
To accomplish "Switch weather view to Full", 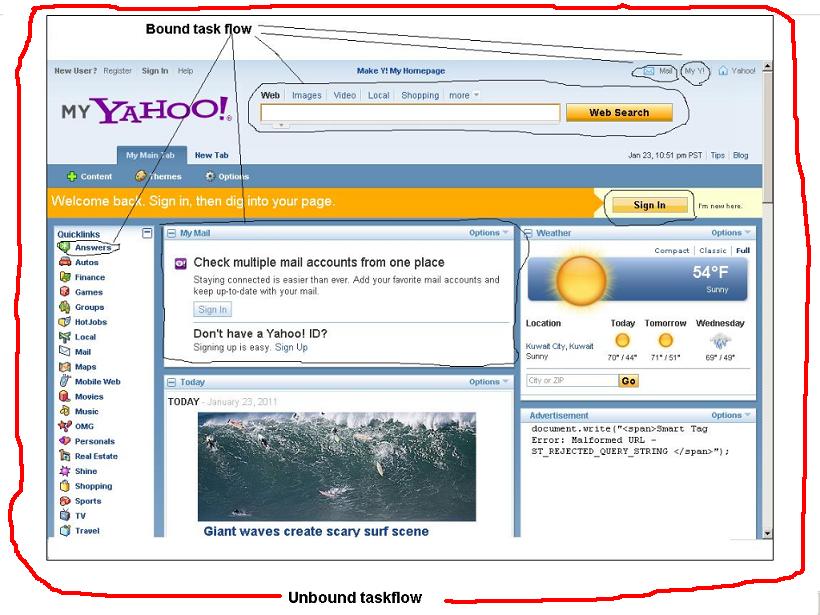I will [x=743, y=250].
